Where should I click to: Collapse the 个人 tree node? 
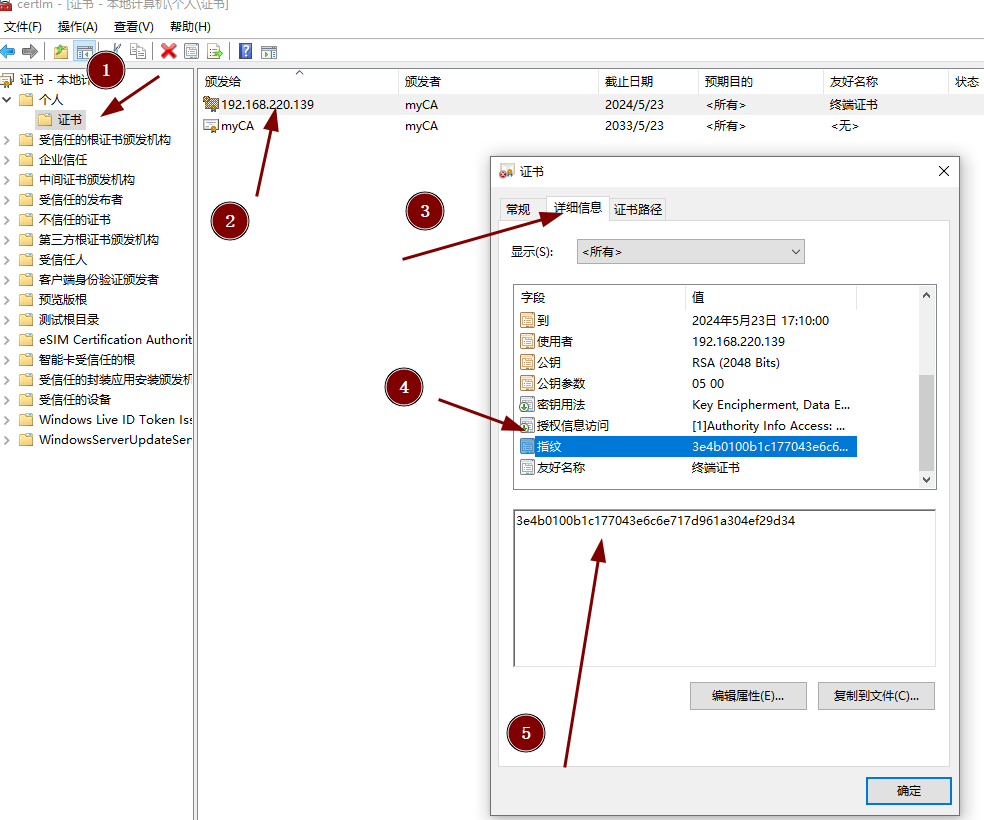pos(7,99)
